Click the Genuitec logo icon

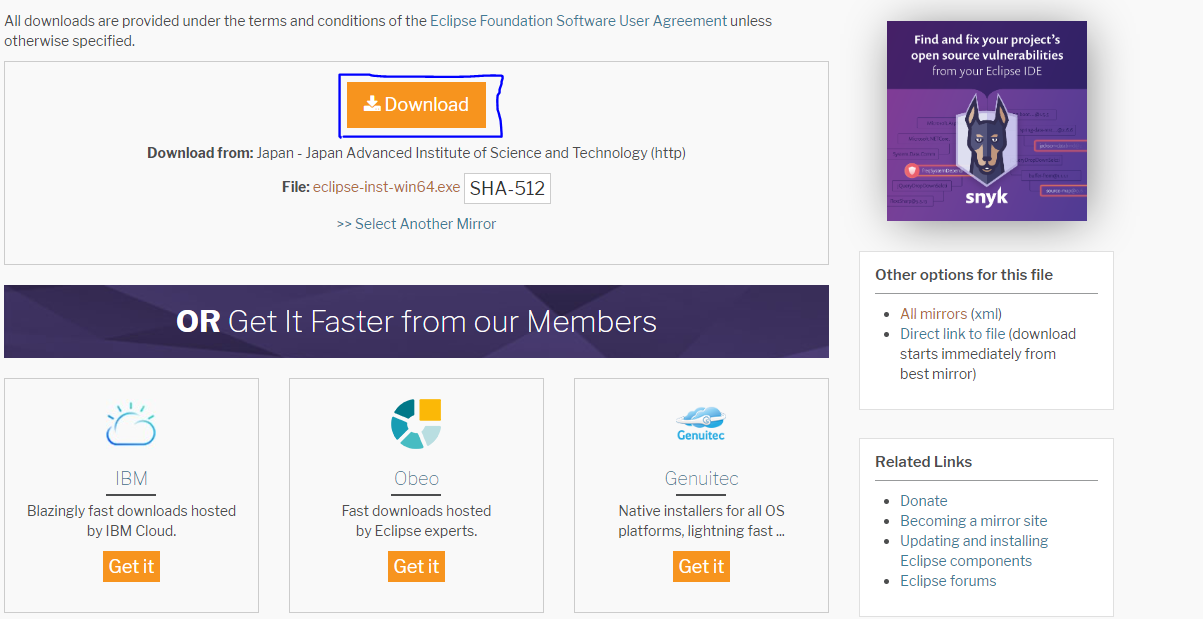pos(701,424)
